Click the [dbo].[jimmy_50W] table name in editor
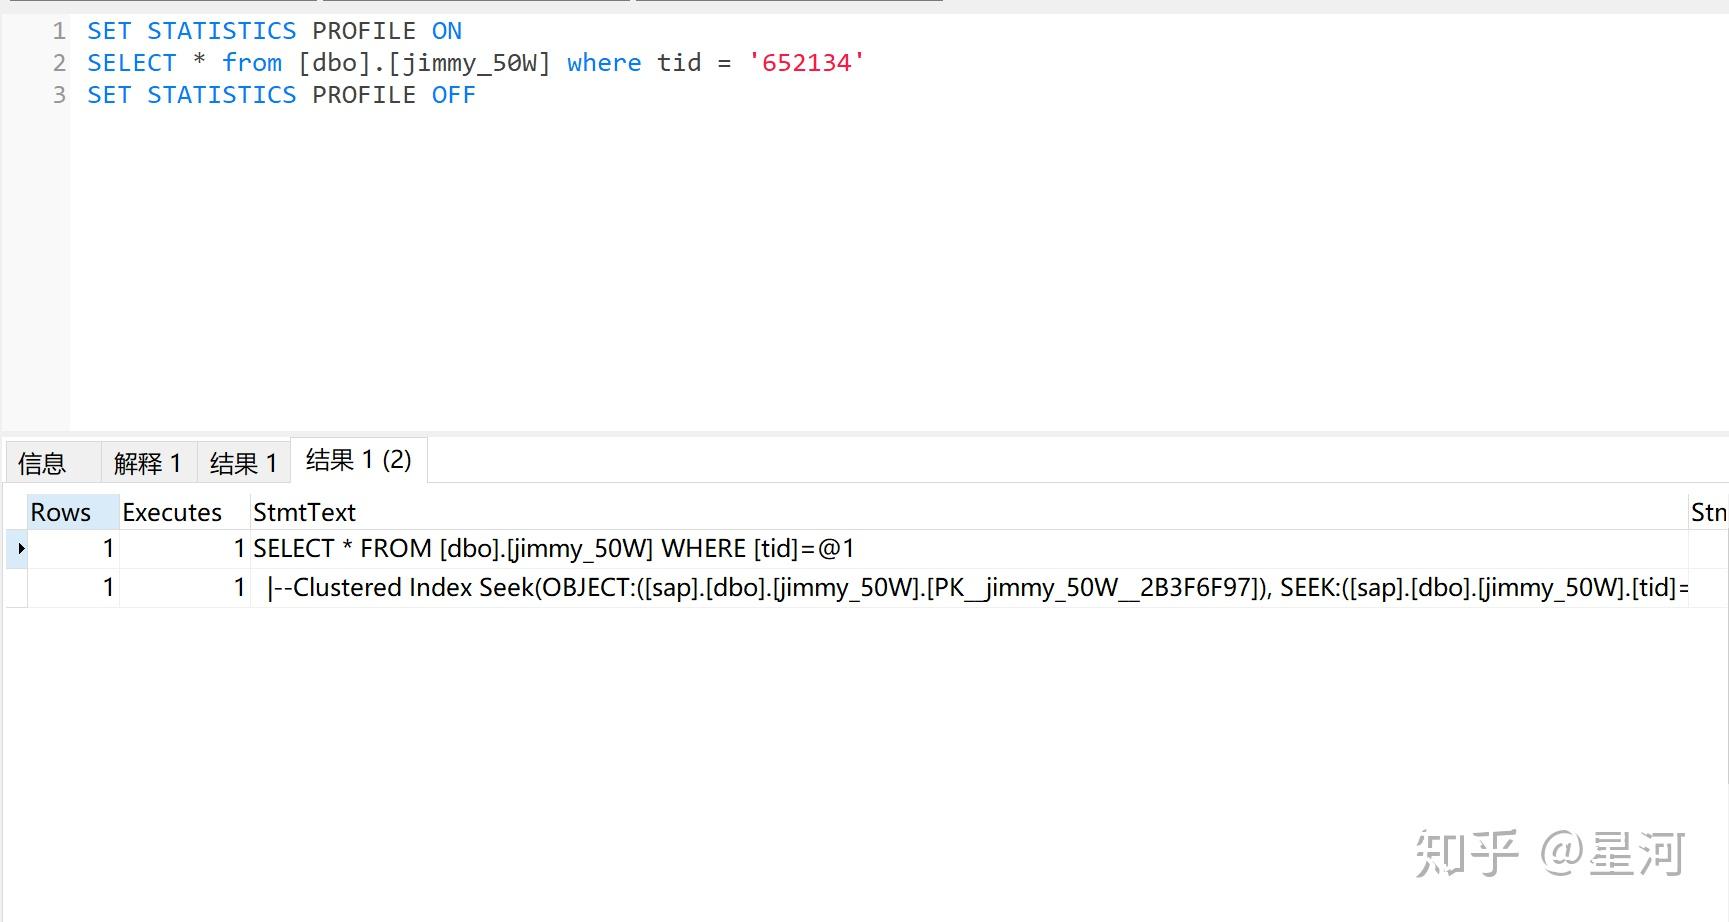This screenshot has width=1729, height=922. pos(424,63)
